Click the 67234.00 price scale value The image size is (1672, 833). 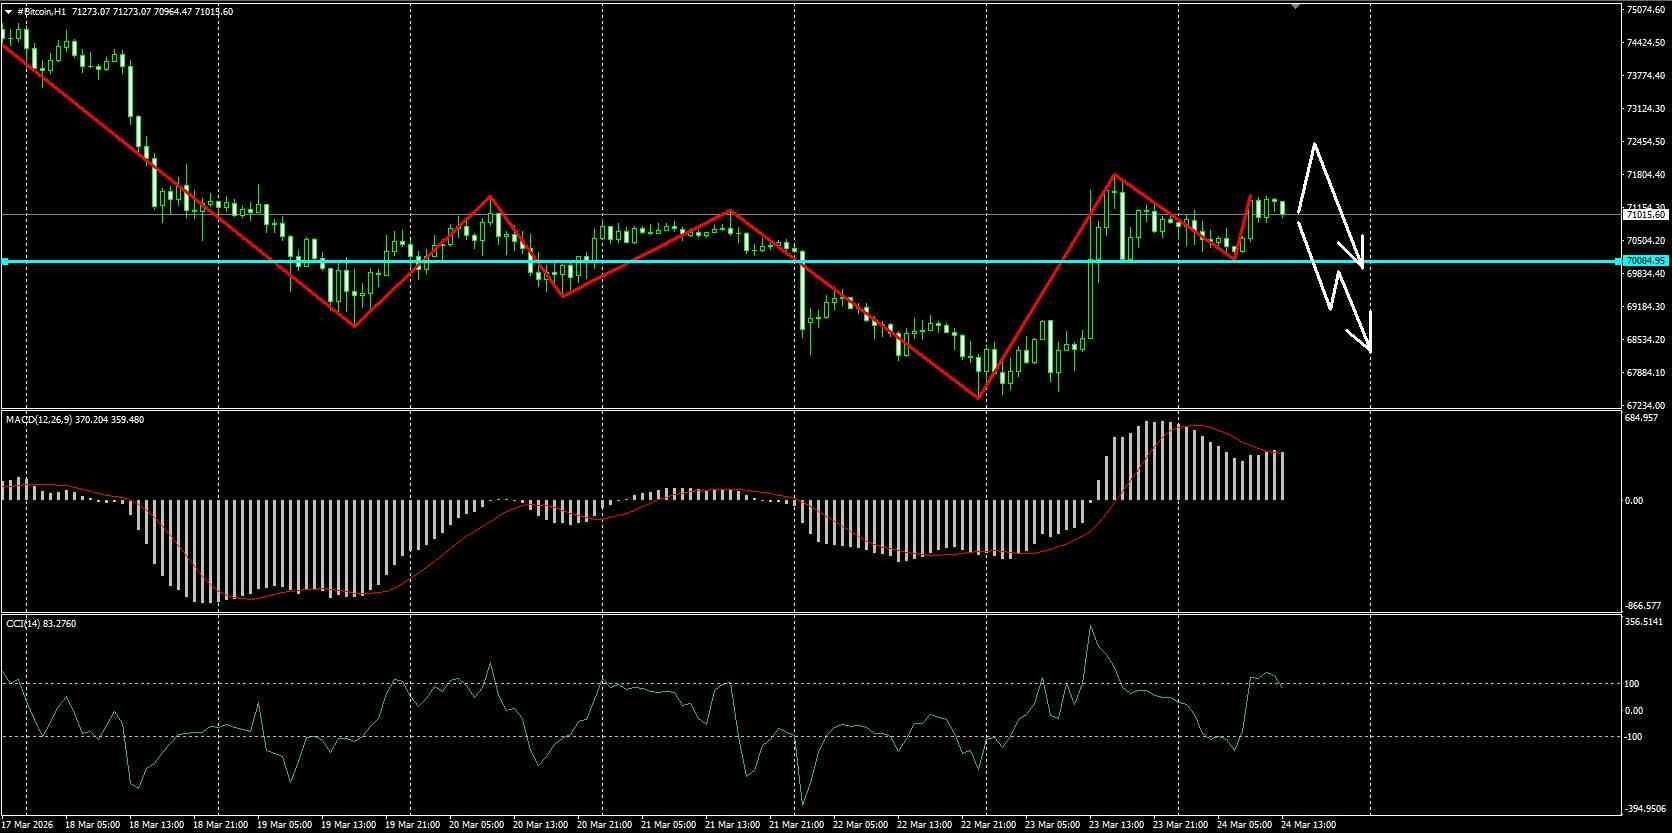[x=1645, y=406]
